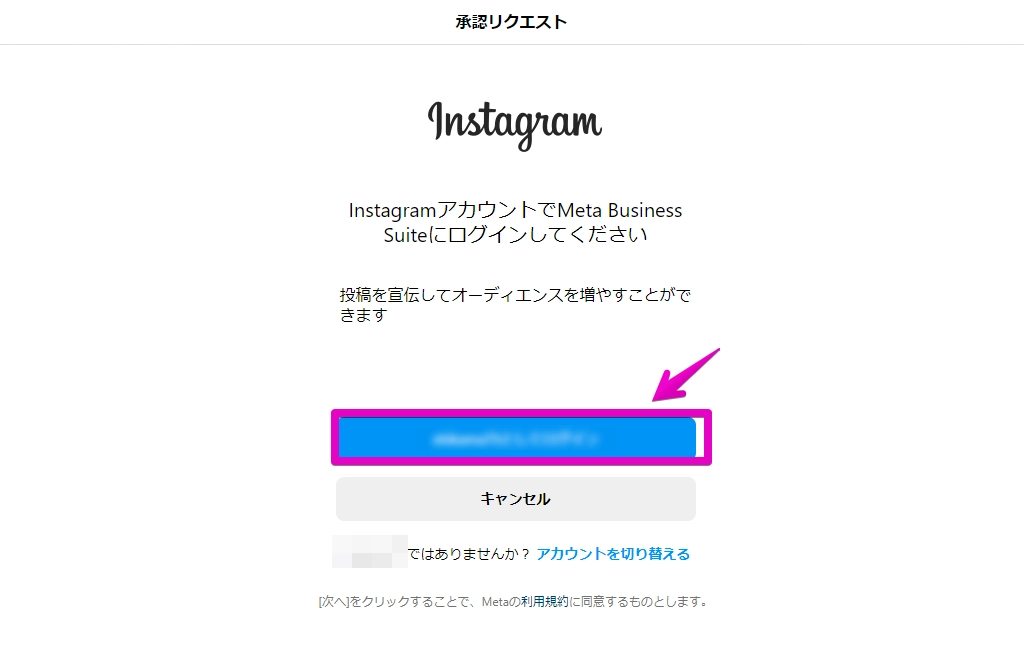Click white gap right of blue button
Image resolution: width=1024 pixels, height=658 pixels.
699,437
